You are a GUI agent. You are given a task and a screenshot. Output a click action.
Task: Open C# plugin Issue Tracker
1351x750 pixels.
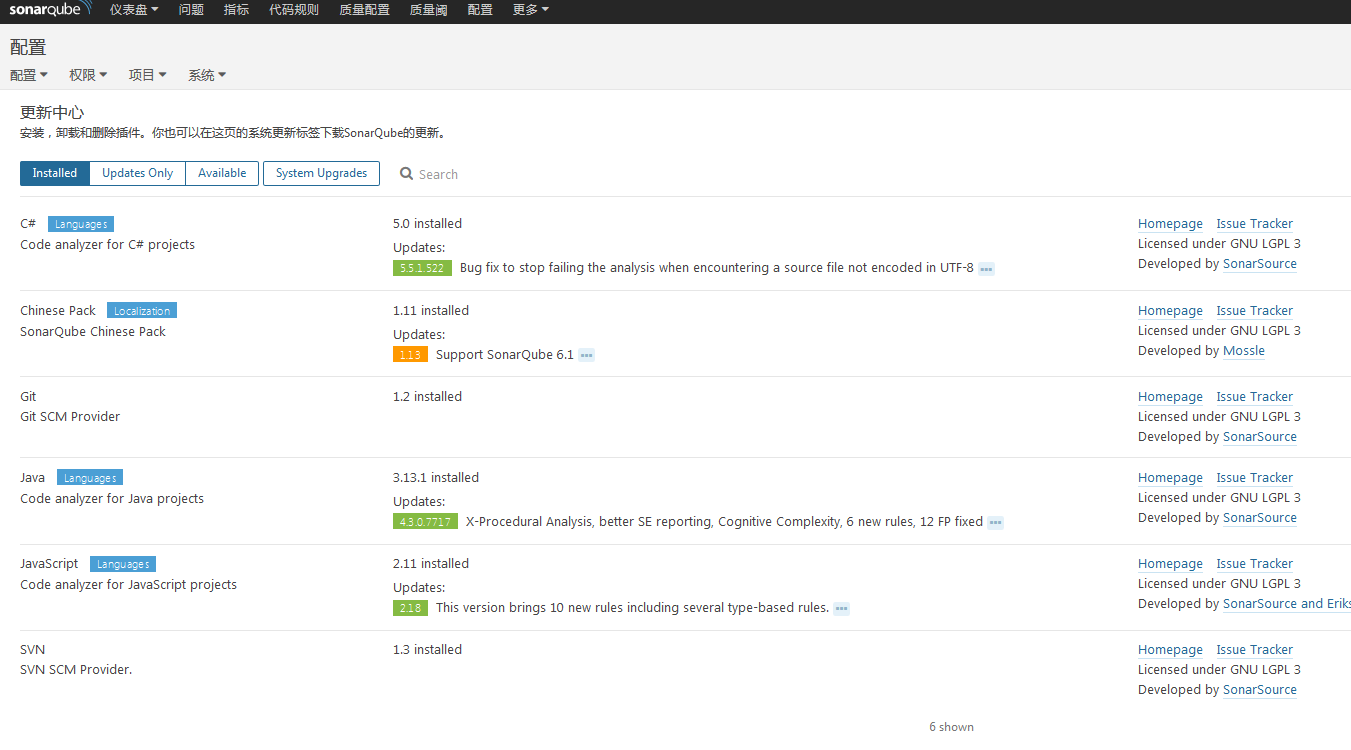[1254, 224]
